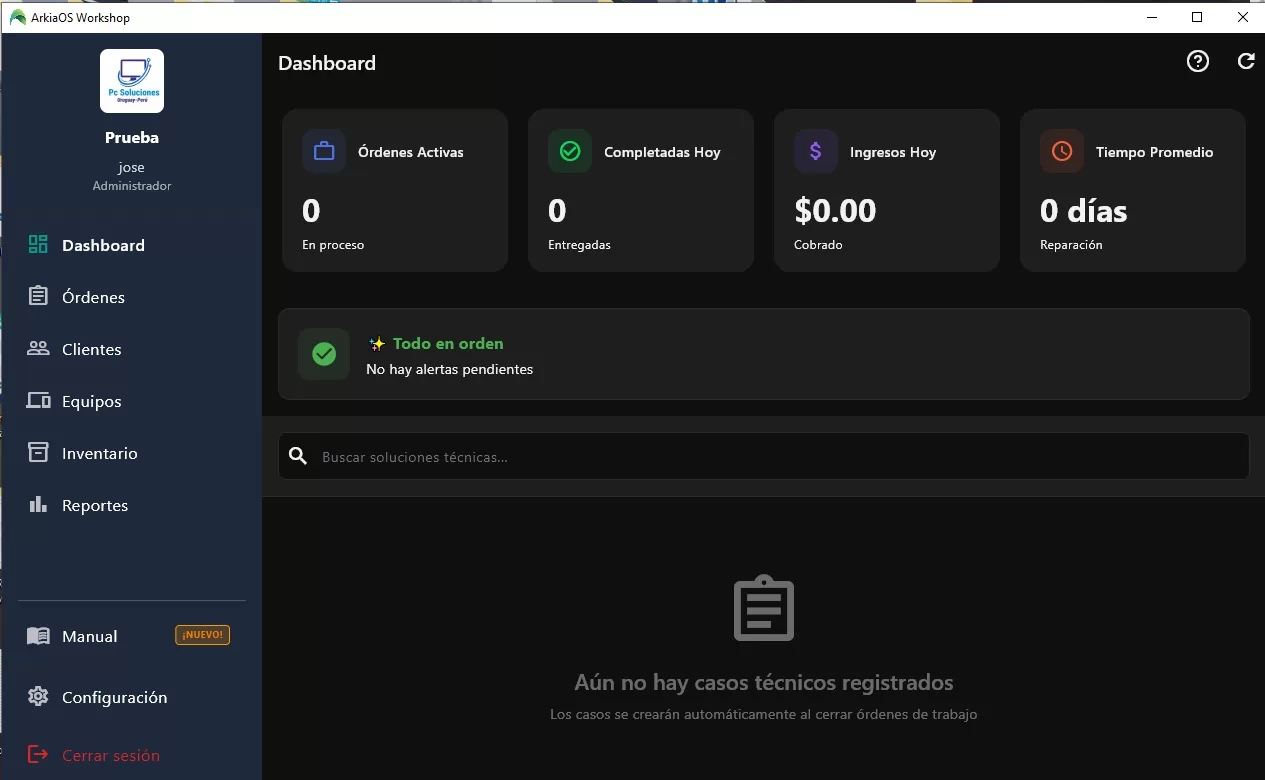Click the Entregadas label

[x=579, y=245]
